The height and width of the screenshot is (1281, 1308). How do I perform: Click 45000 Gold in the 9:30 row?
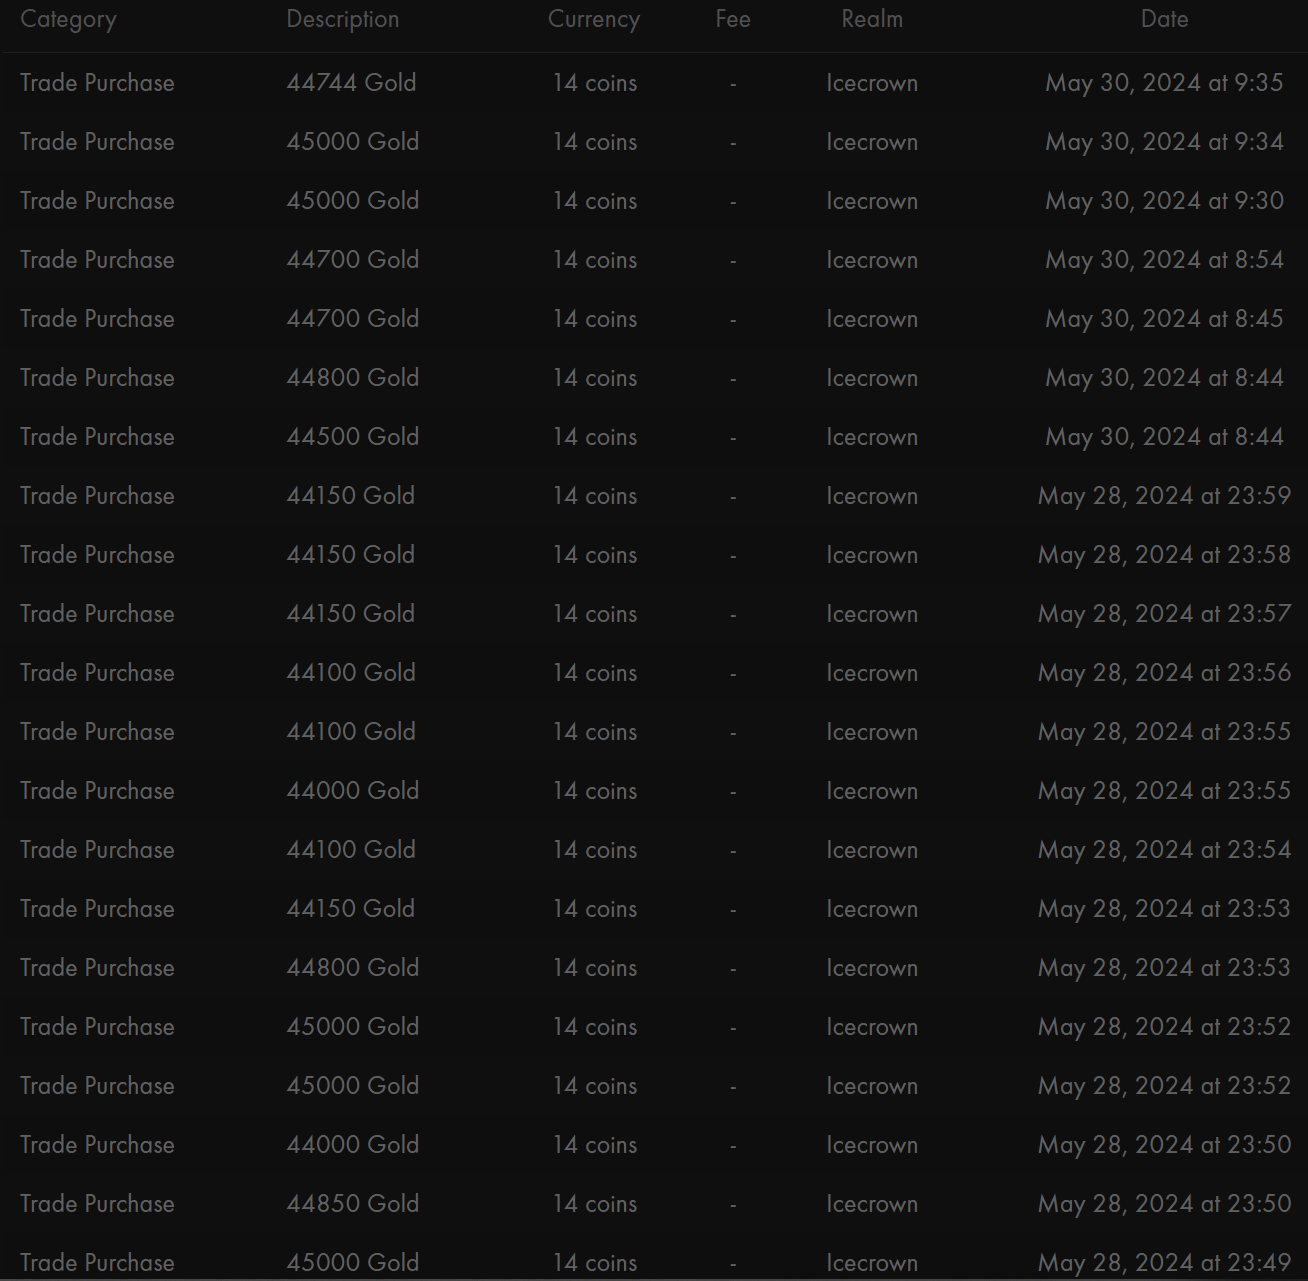352,201
